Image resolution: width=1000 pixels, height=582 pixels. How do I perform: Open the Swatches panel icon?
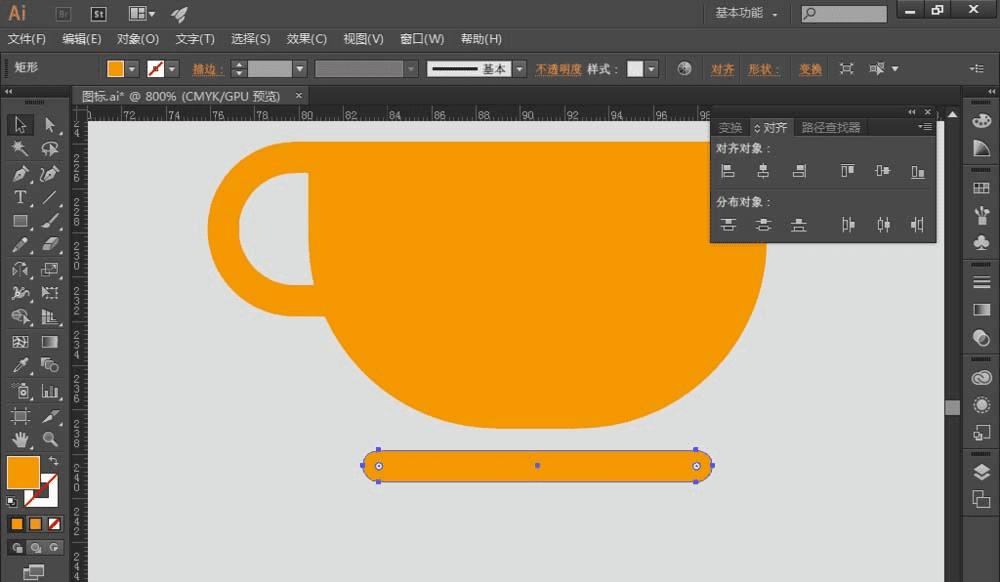981,188
